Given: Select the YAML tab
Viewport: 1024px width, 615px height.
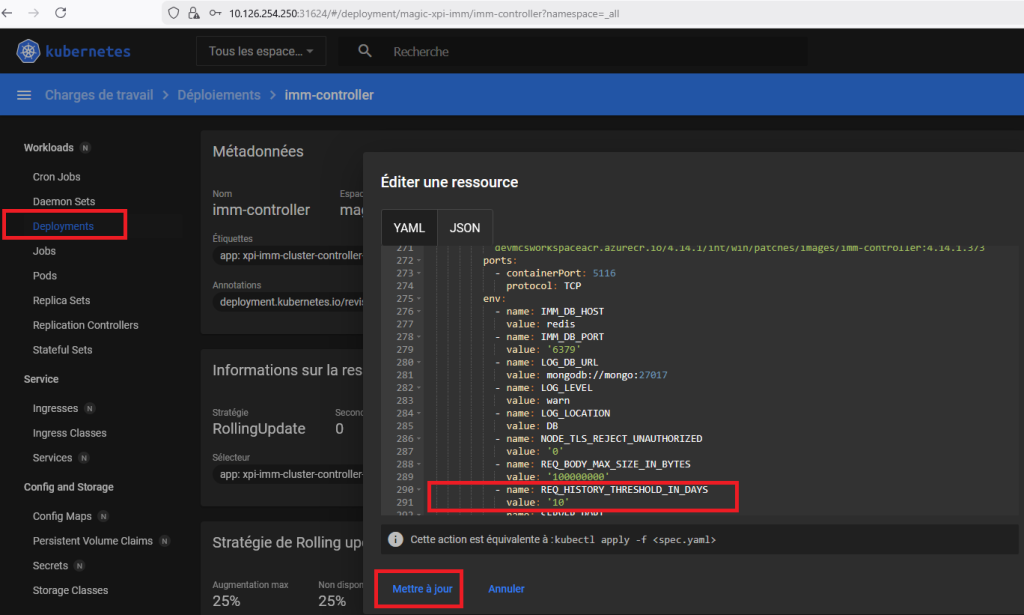Looking at the screenshot, I should (409, 228).
